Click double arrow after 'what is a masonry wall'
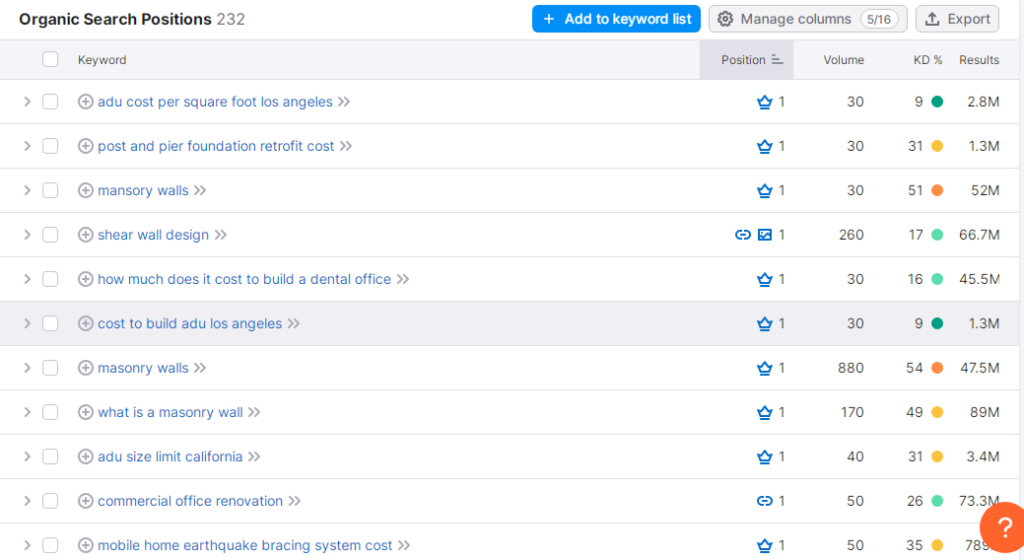 pos(254,412)
